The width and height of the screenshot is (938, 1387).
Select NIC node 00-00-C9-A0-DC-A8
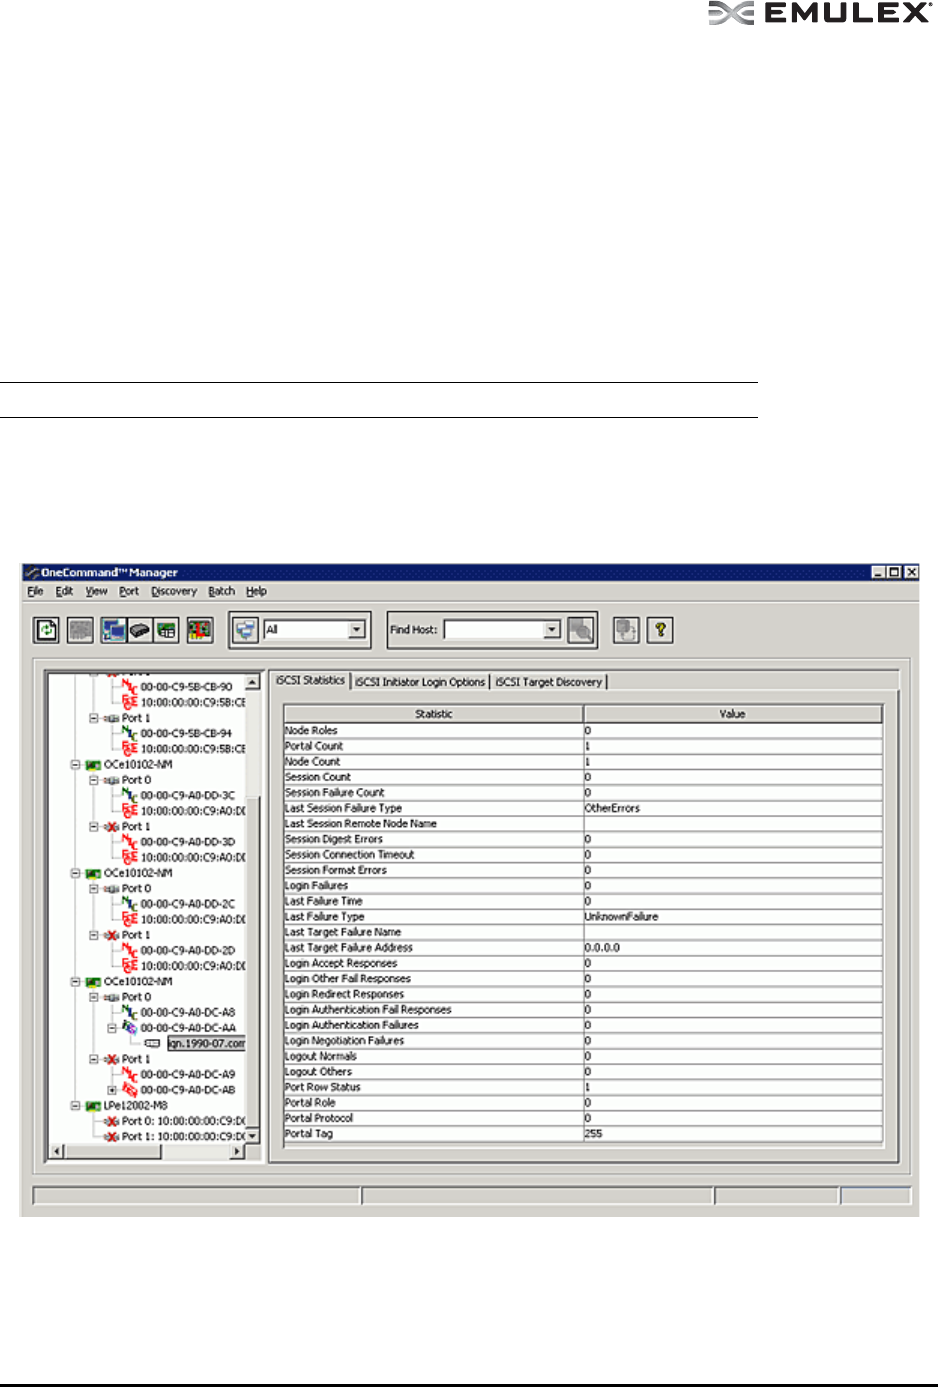(x=188, y=1012)
